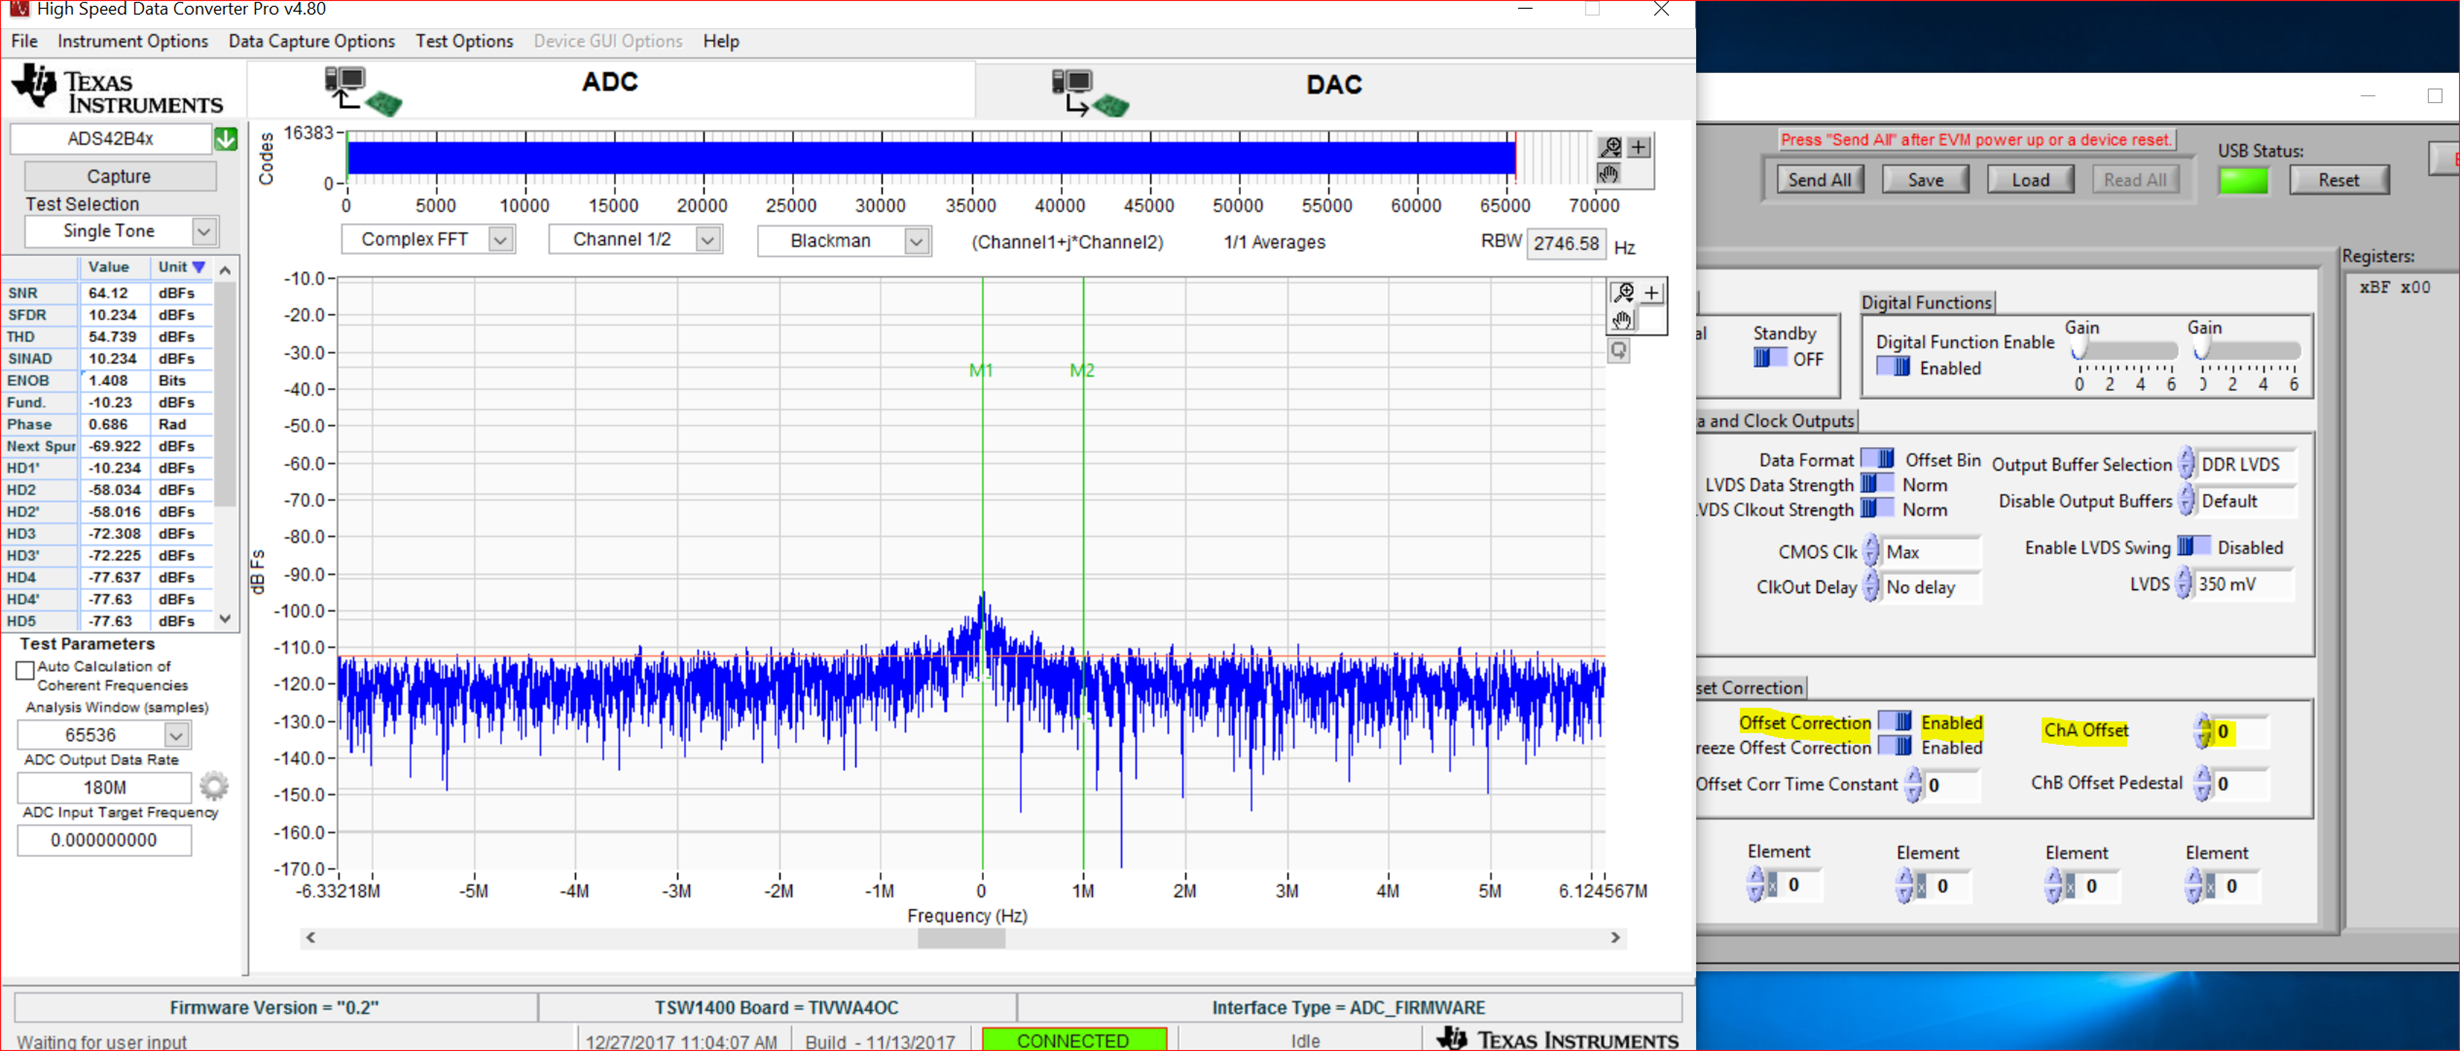Screen dimensions: 2460x1051
Task: Click the green device download arrow icon
Action: (226, 139)
